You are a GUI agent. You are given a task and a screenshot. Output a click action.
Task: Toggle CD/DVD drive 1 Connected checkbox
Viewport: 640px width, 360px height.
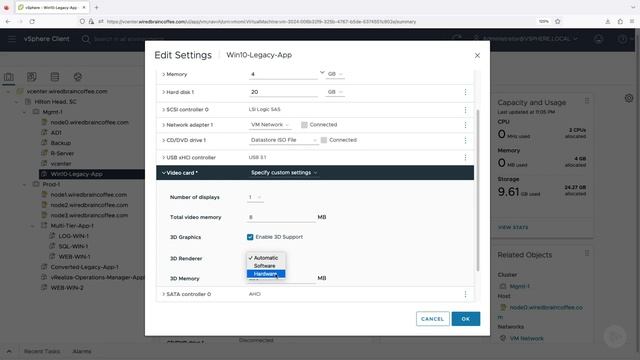tap(324, 140)
